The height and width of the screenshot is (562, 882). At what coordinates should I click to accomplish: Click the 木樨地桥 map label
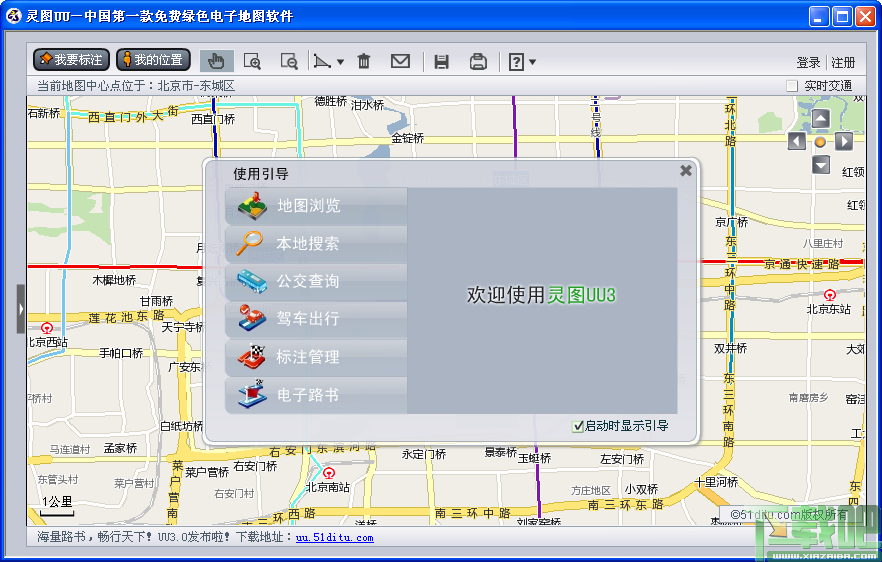click(114, 280)
